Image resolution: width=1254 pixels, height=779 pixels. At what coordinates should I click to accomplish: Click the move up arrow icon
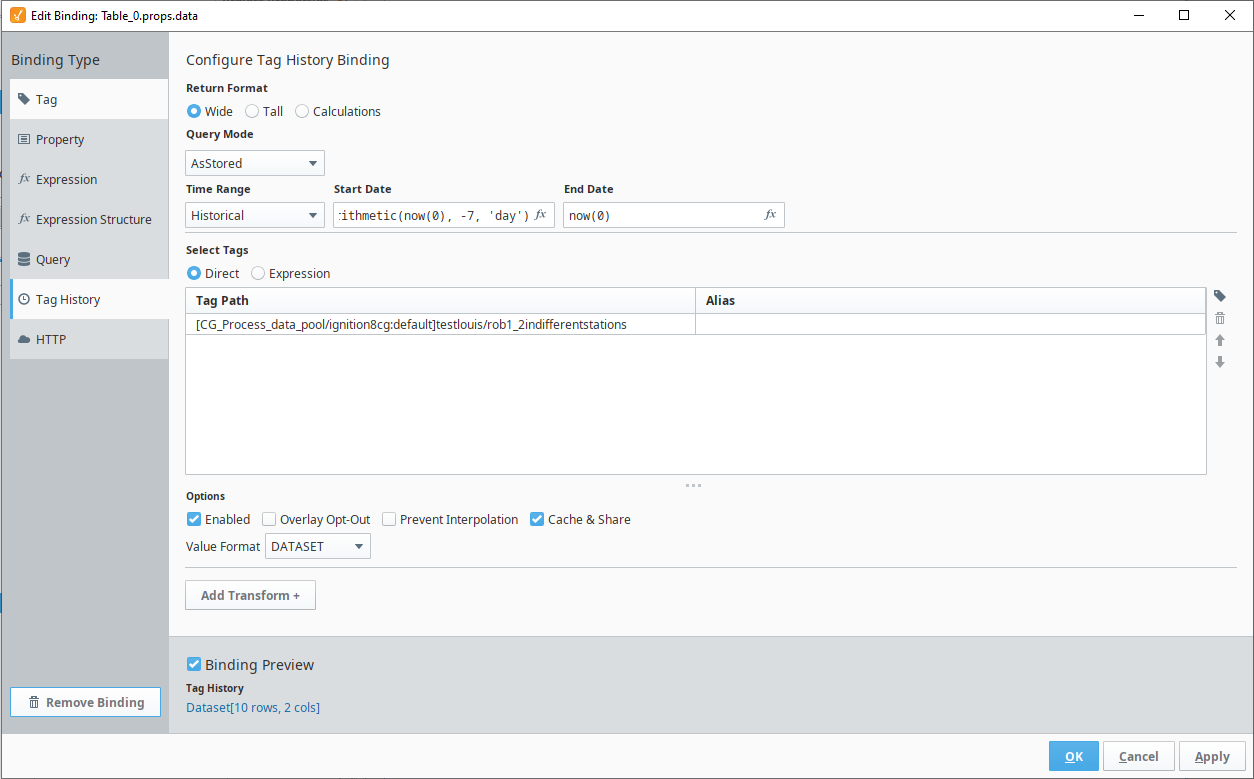1220,340
